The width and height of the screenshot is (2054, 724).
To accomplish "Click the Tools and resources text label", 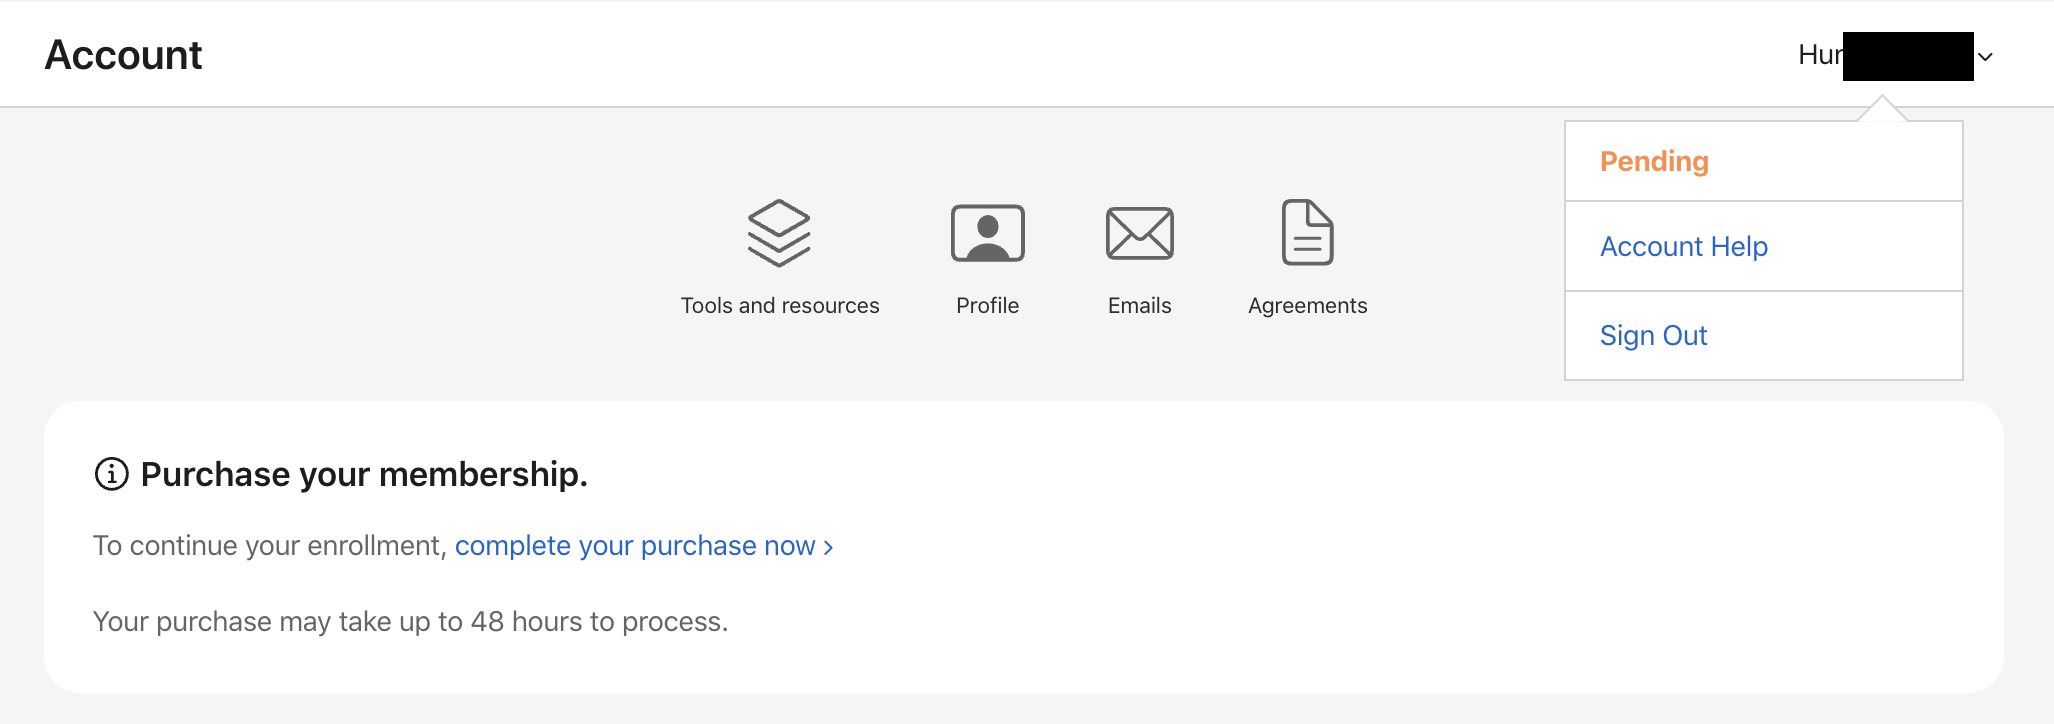I will click(x=780, y=306).
